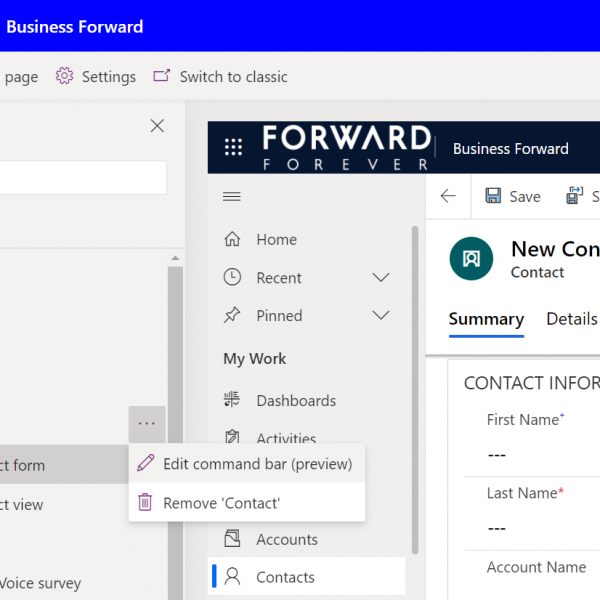Image resolution: width=600 pixels, height=600 pixels.
Task: Switch to the Details tab
Action: click(571, 319)
